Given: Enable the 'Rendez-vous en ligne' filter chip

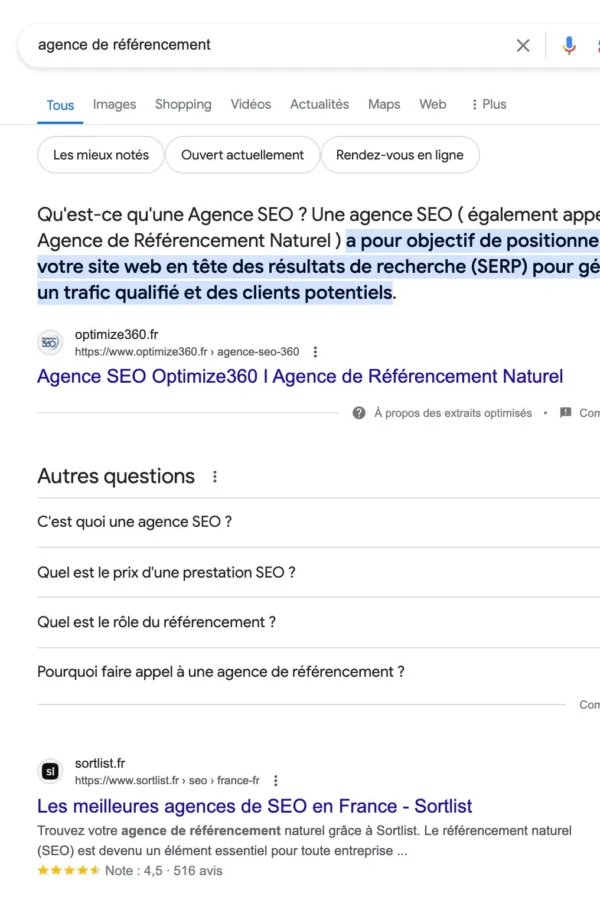Looking at the screenshot, I should click(400, 155).
